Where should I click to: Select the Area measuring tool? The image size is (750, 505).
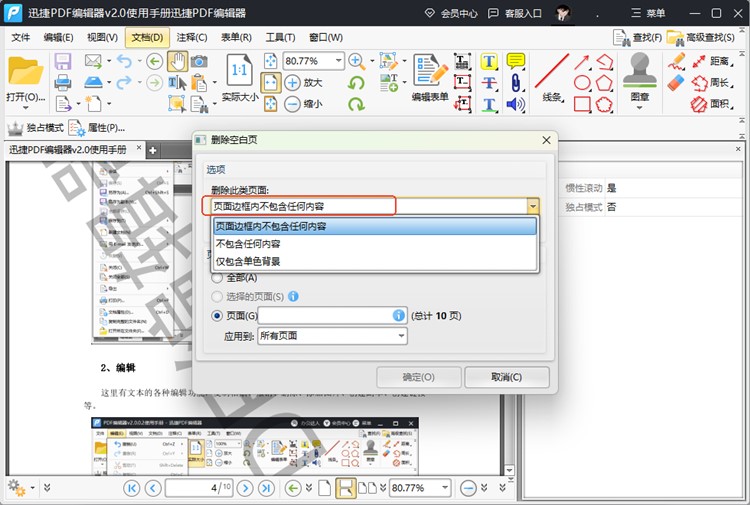pos(712,104)
